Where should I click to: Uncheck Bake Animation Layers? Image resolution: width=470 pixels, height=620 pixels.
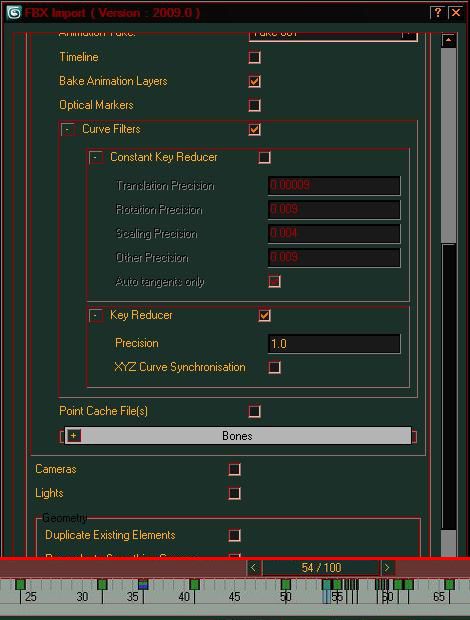[x=255, y=81]
